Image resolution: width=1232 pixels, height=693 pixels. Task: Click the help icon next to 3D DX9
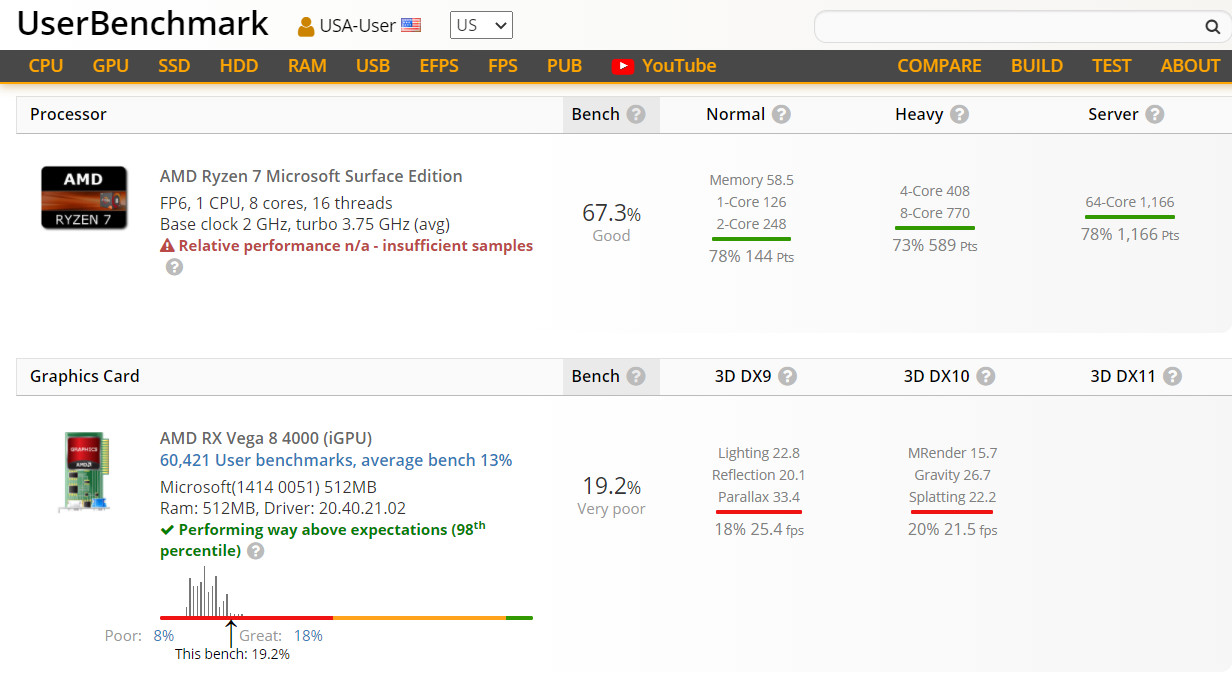coord(787,376)
